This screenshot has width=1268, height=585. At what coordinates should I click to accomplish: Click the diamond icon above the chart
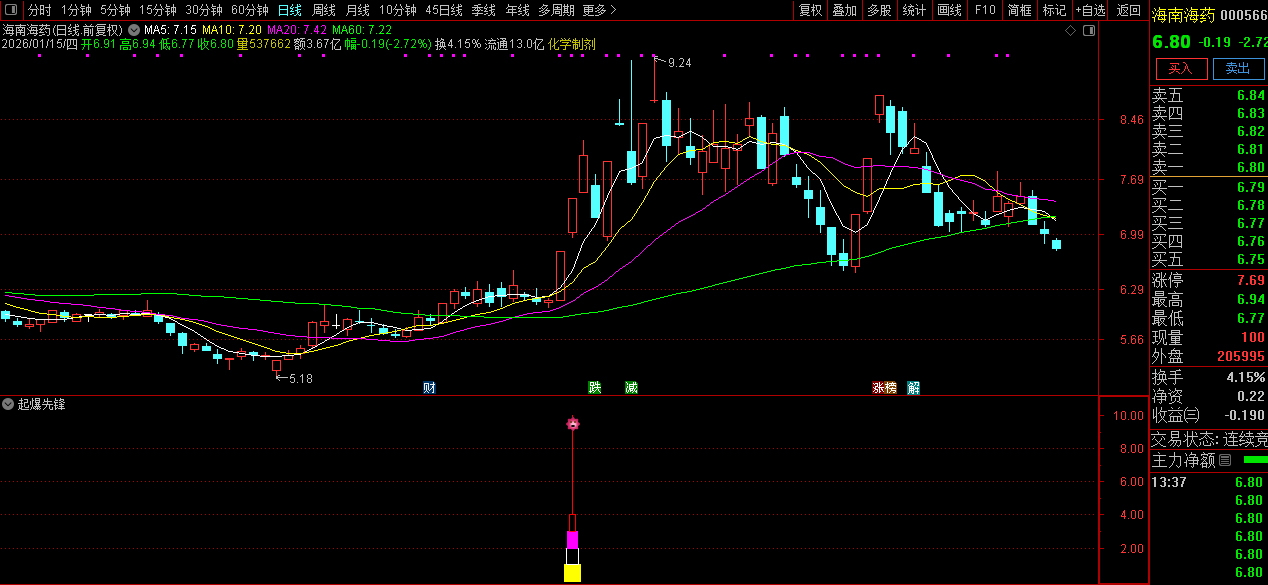[x=1070, y=31]
